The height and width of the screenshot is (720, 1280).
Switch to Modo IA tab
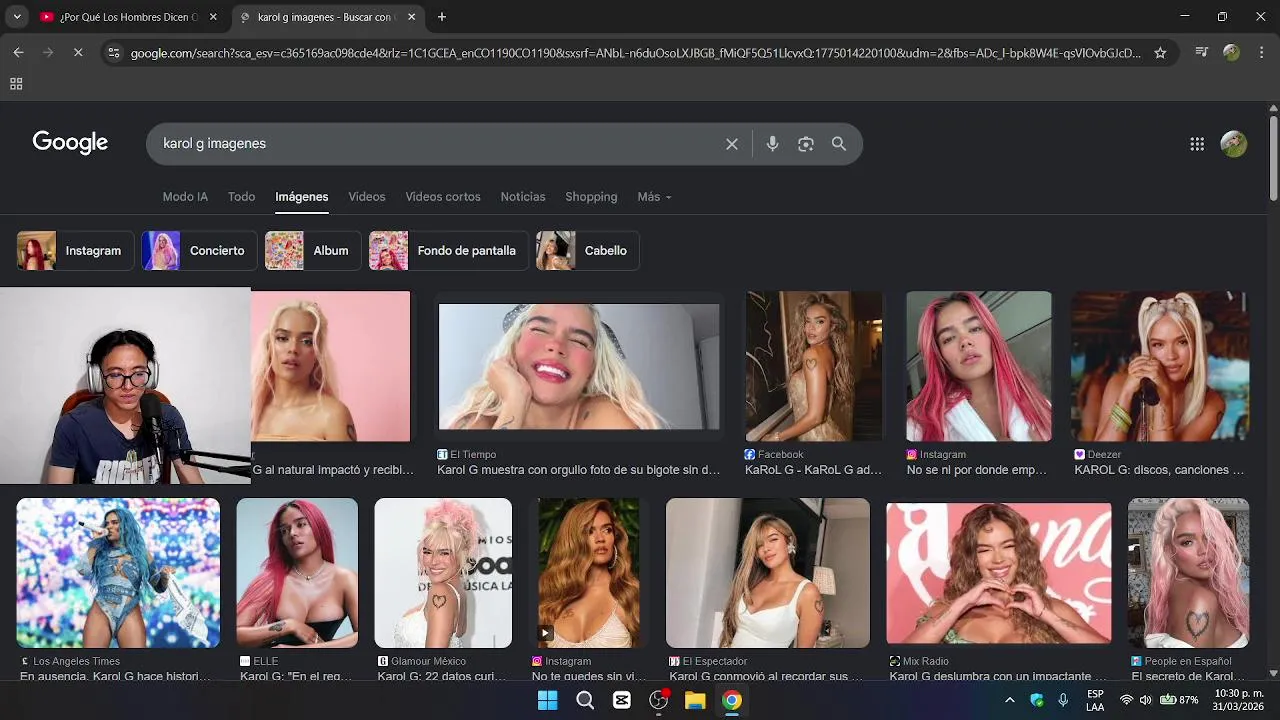185,197
